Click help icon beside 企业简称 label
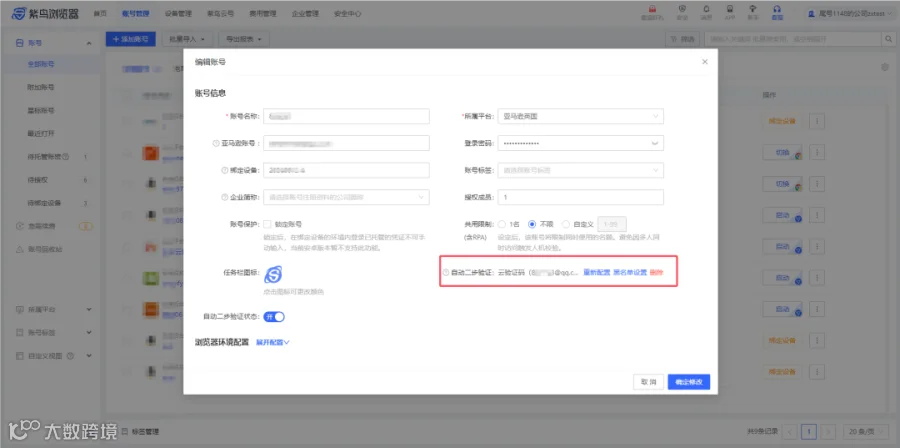This screenshot has width=900, height=448. click(224, 197)
